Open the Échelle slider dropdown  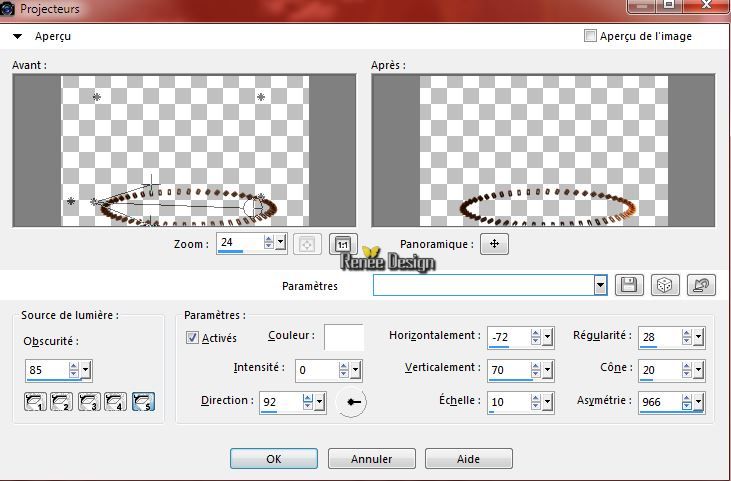[548, 402]
